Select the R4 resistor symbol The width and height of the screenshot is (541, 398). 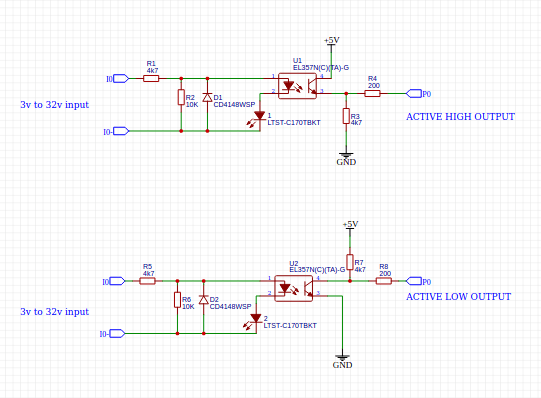(373, 93)
